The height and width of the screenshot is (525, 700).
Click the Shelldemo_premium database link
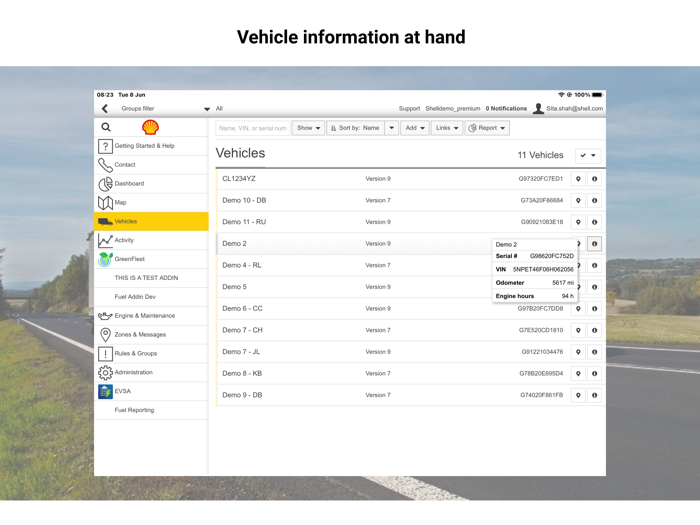coord(453,108)
